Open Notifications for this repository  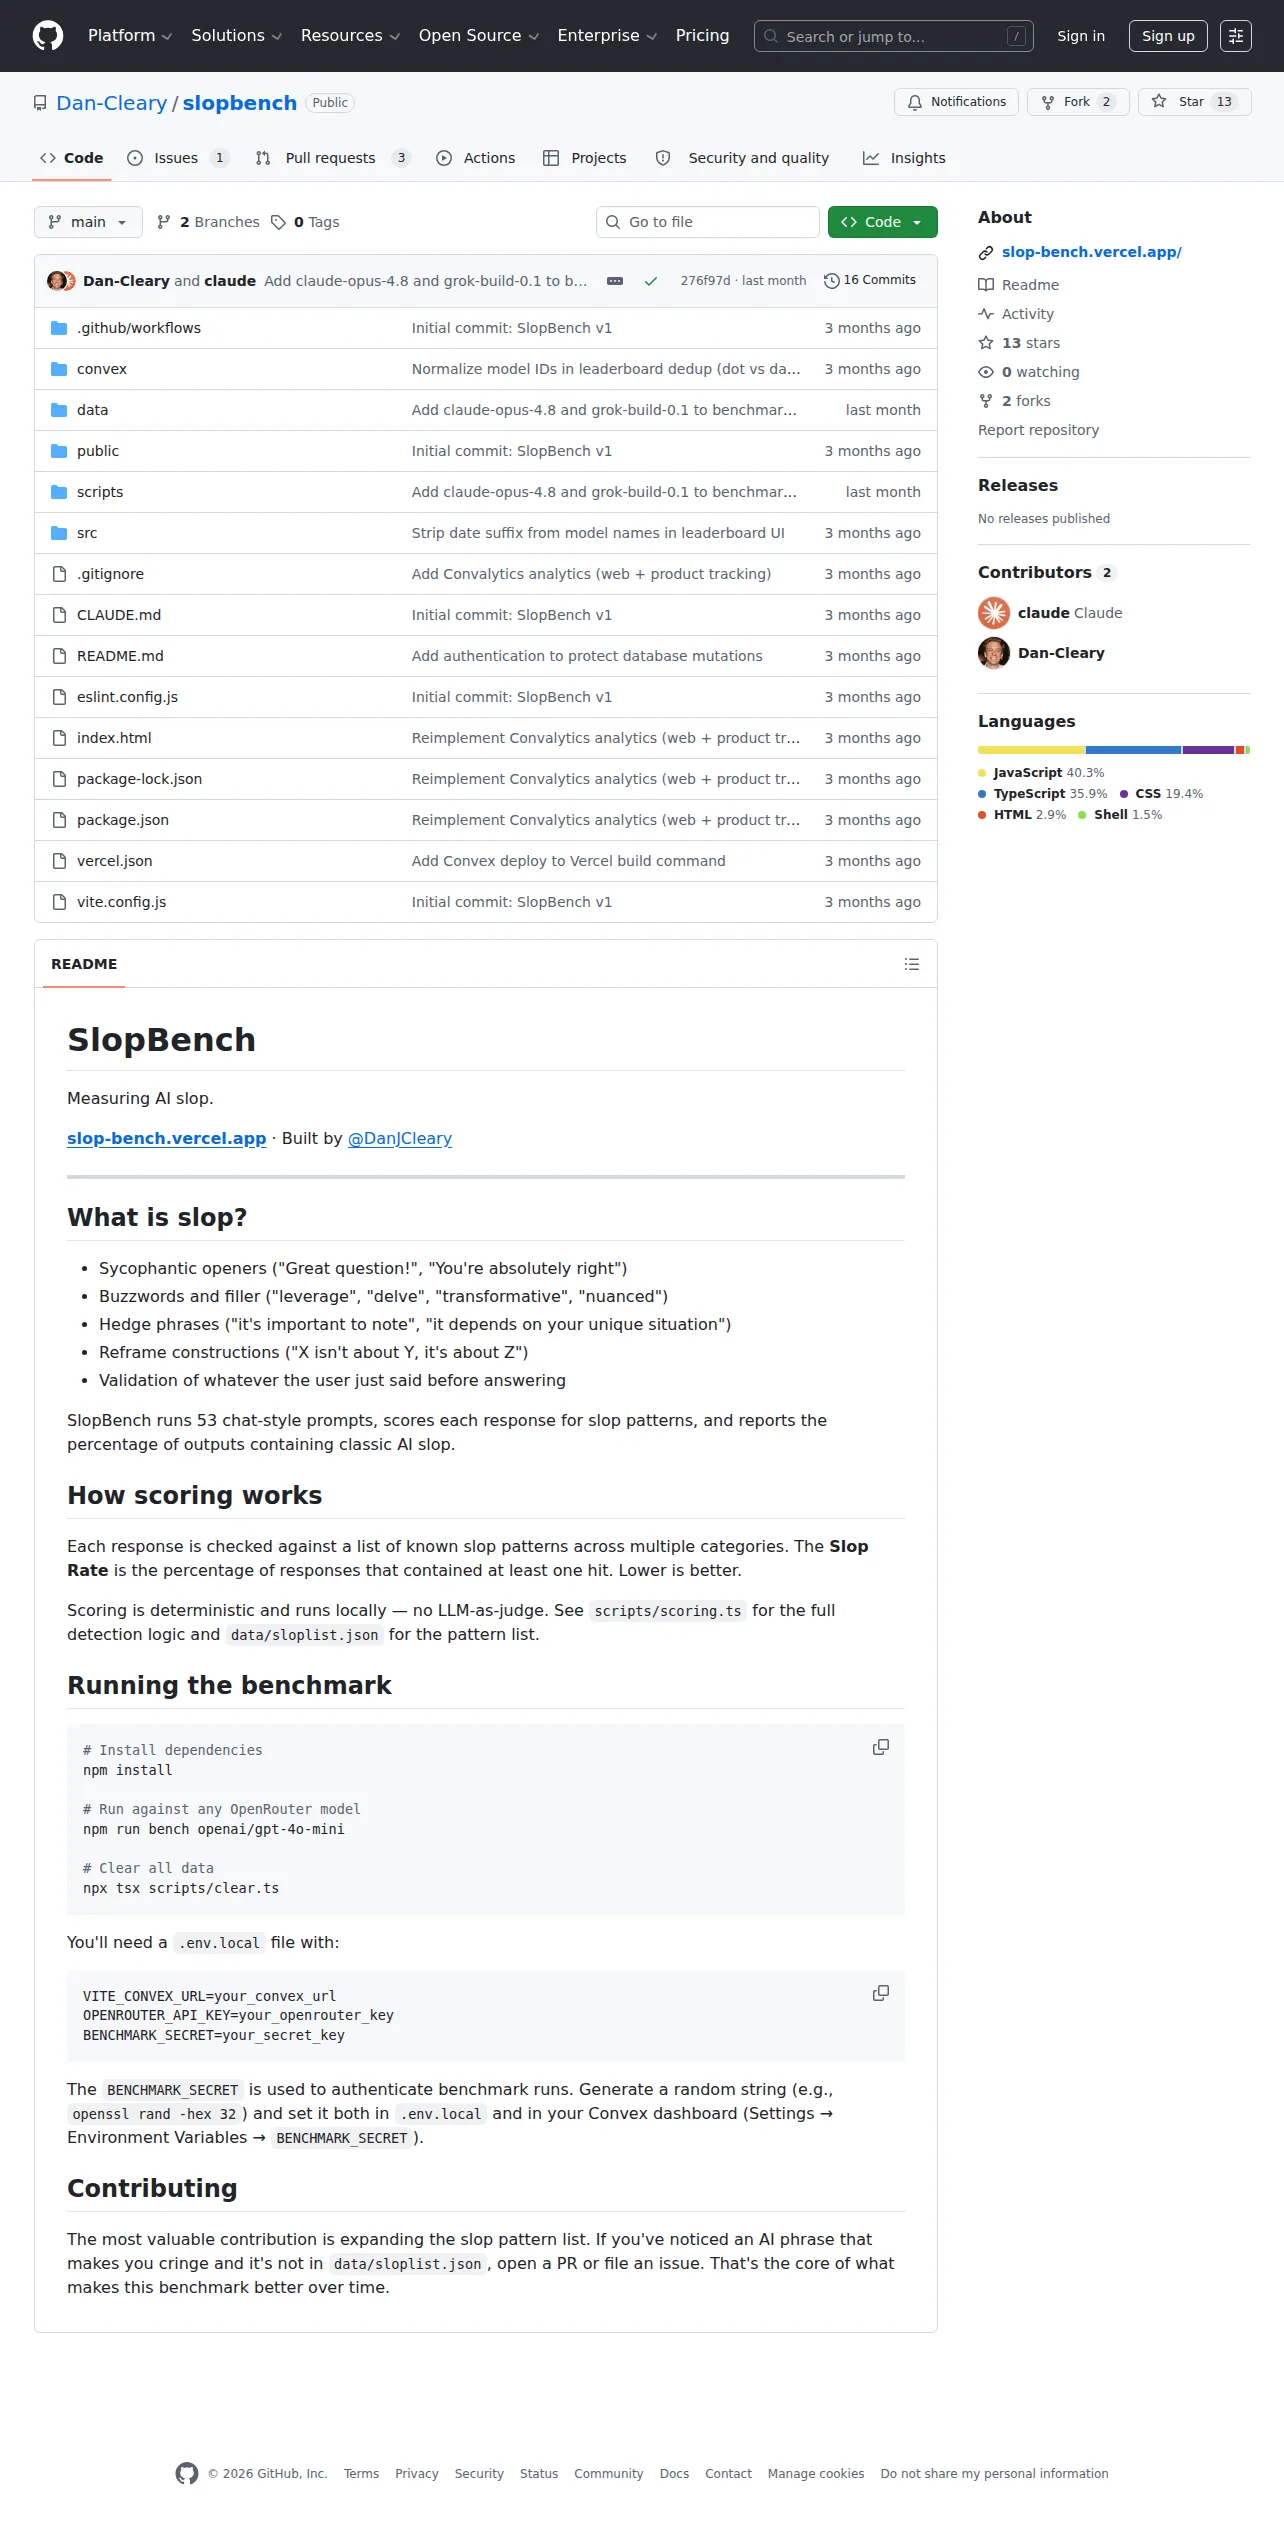click(957, 102)
